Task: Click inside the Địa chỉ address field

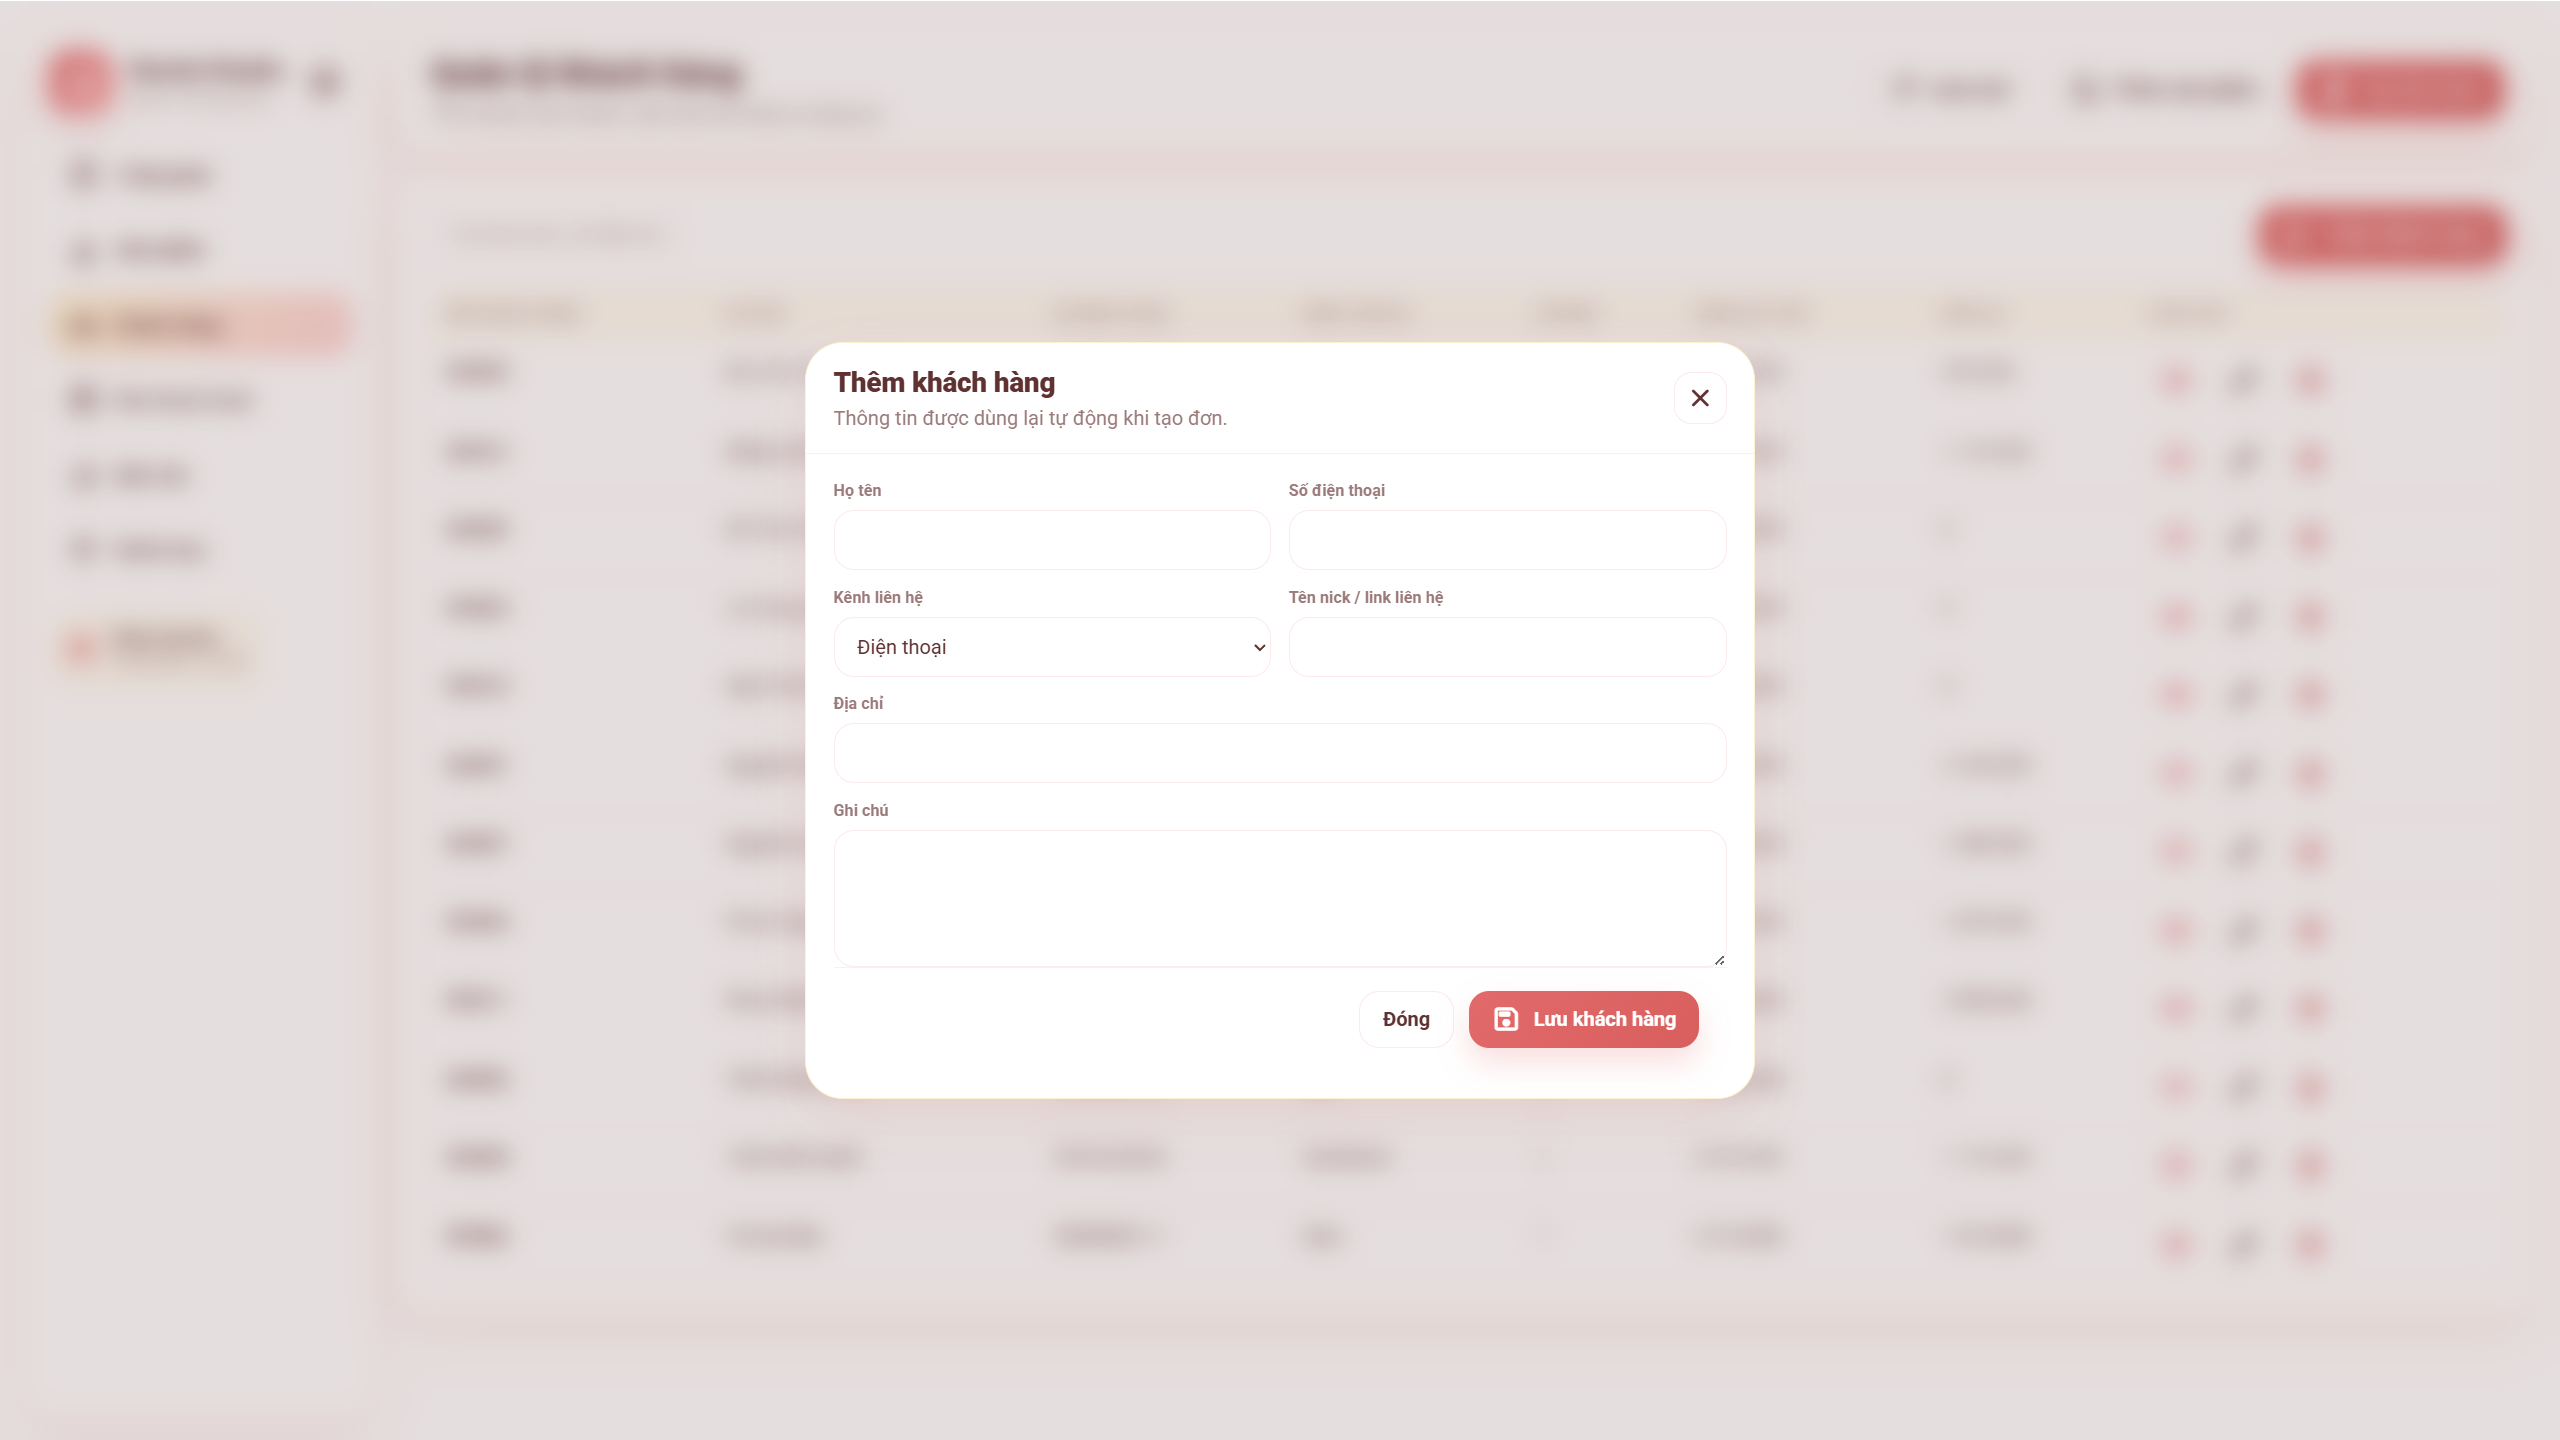Action: pyautogui.click(x=1279, y=753)
